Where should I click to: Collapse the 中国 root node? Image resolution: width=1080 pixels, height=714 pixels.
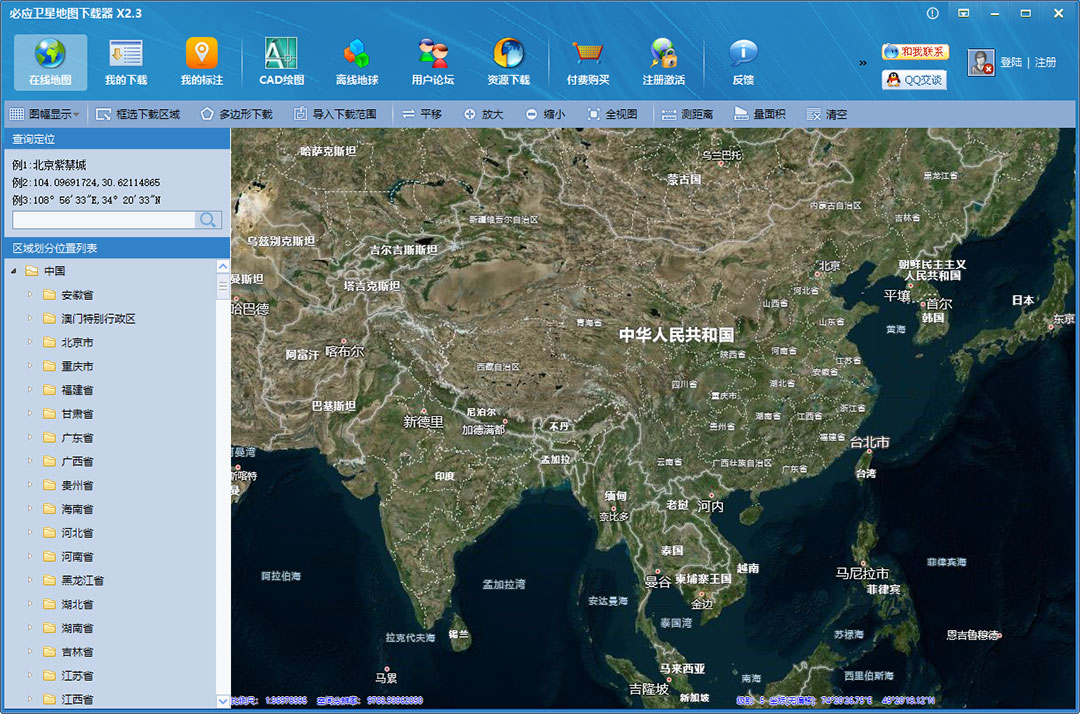point(14,271)
